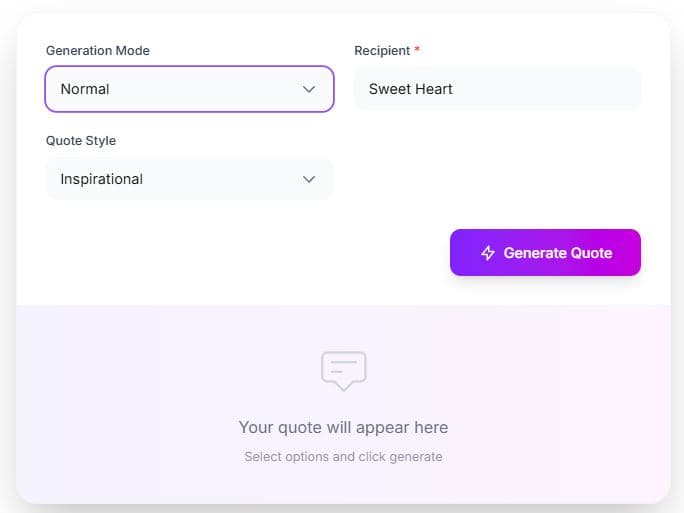Open the Generation Mode dropdown
This screenshot has width=684, height=513.
pyautogui.click(x=189, y=89)
